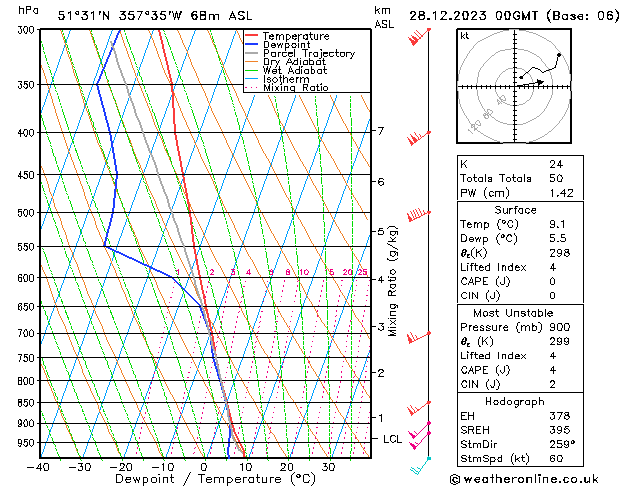Click the Dewpoint / Temperature axis title
Image resolution: width=629 pixels, height=486 pixels.
point(215,479)
